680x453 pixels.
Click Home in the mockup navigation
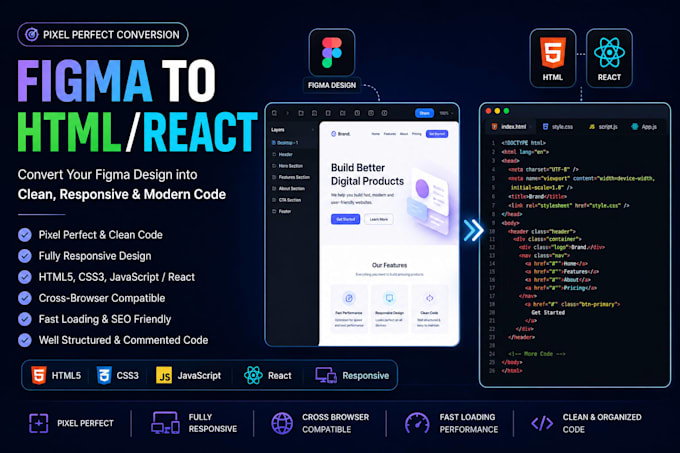click(x=376, y=134)
